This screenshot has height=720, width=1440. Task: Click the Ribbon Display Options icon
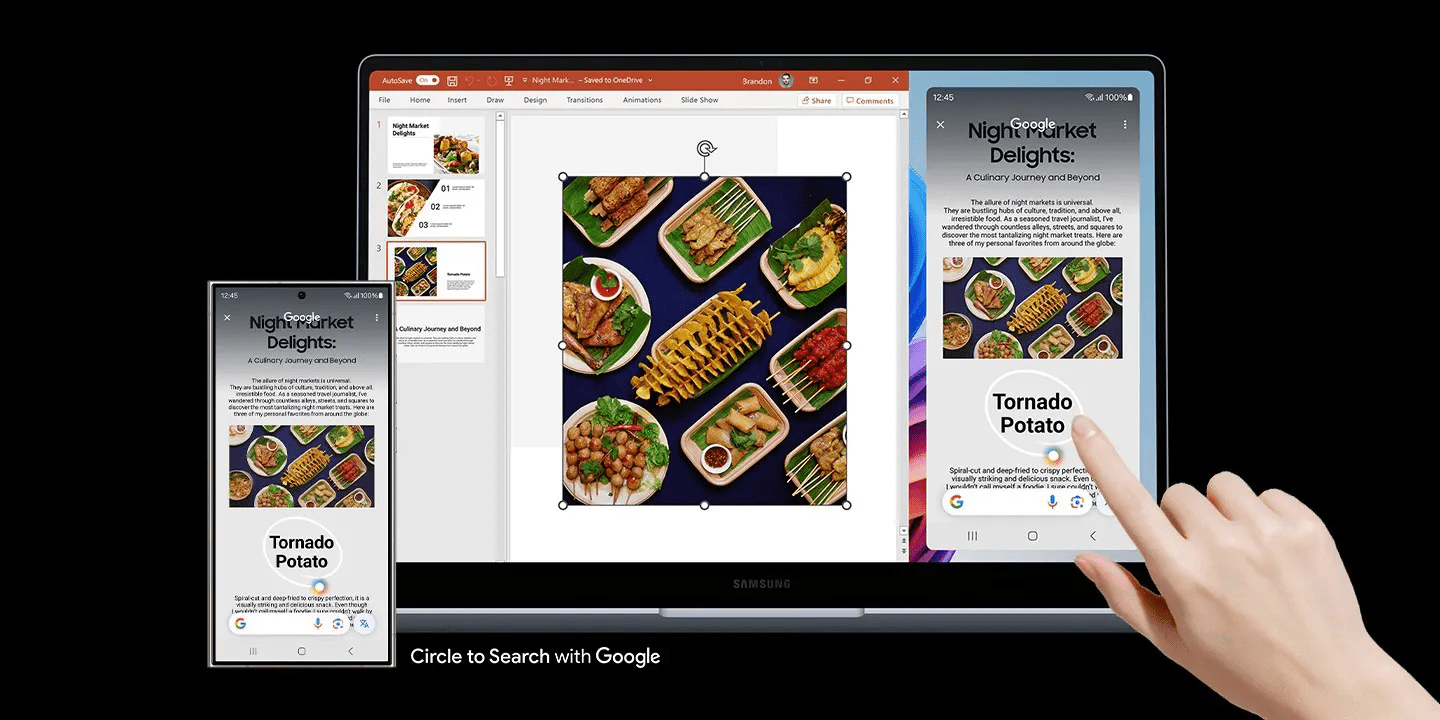point(813,80)
